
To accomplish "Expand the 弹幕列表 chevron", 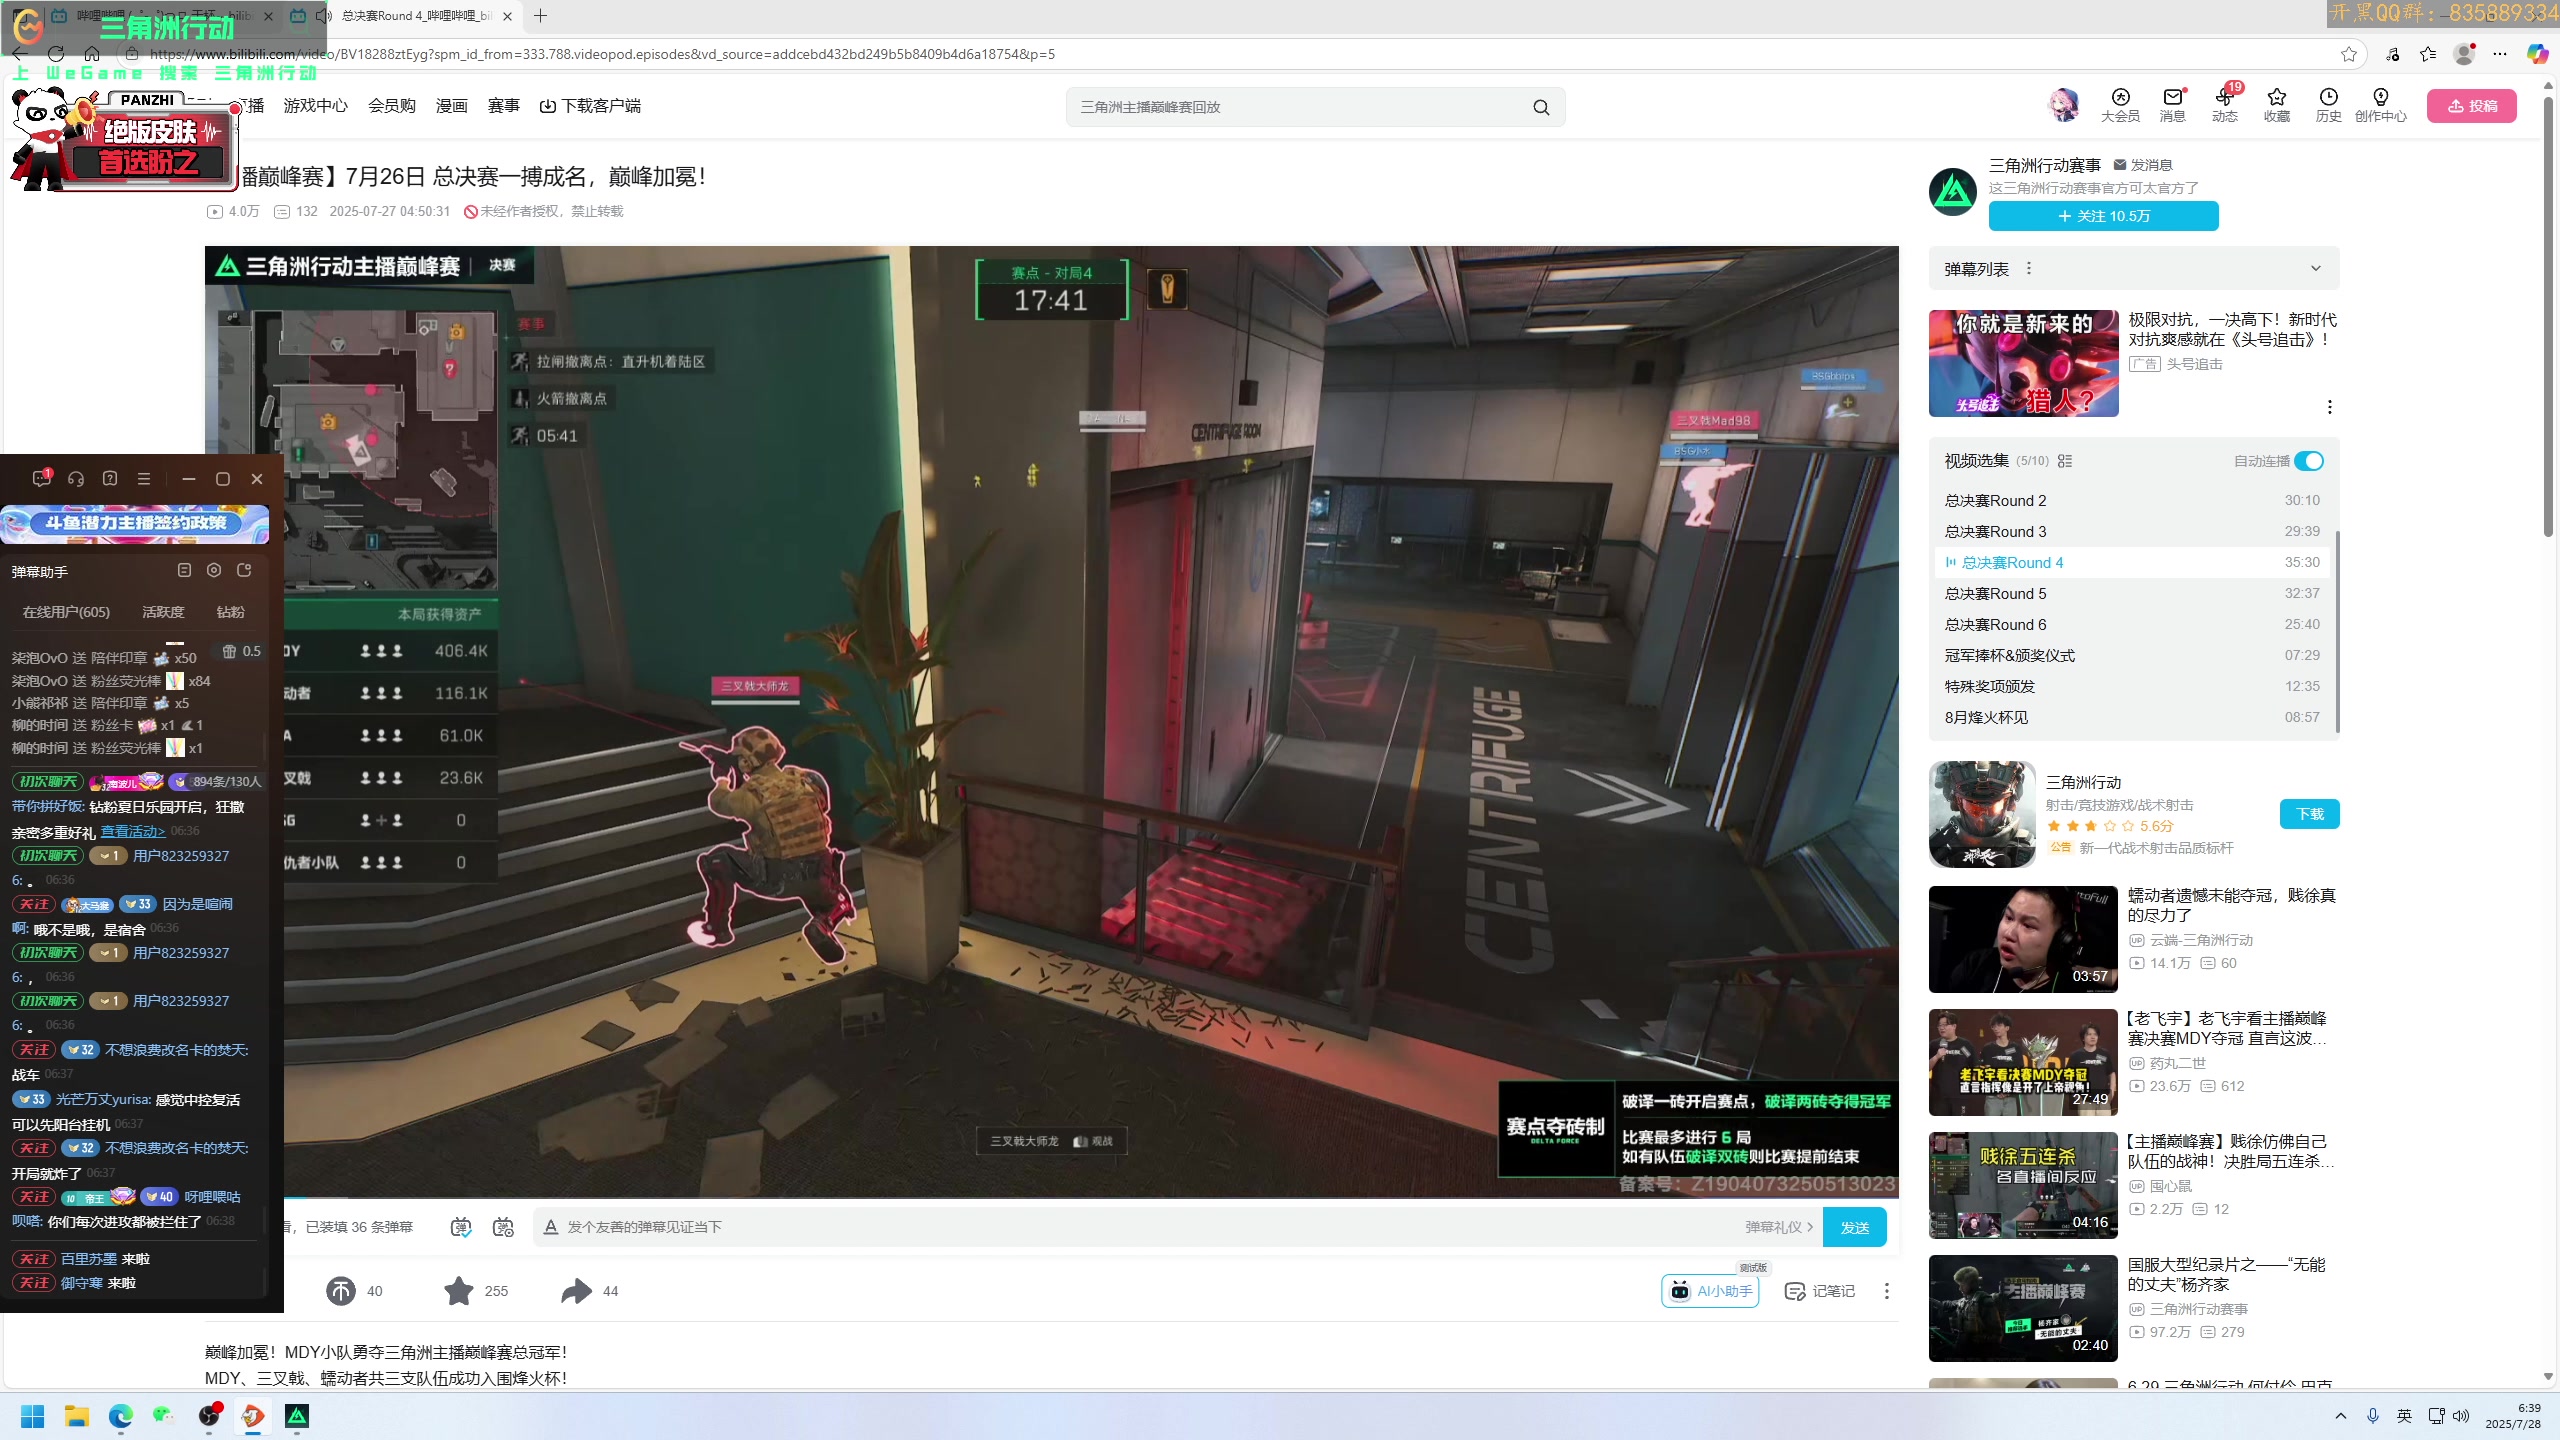I will [2316, 268].
